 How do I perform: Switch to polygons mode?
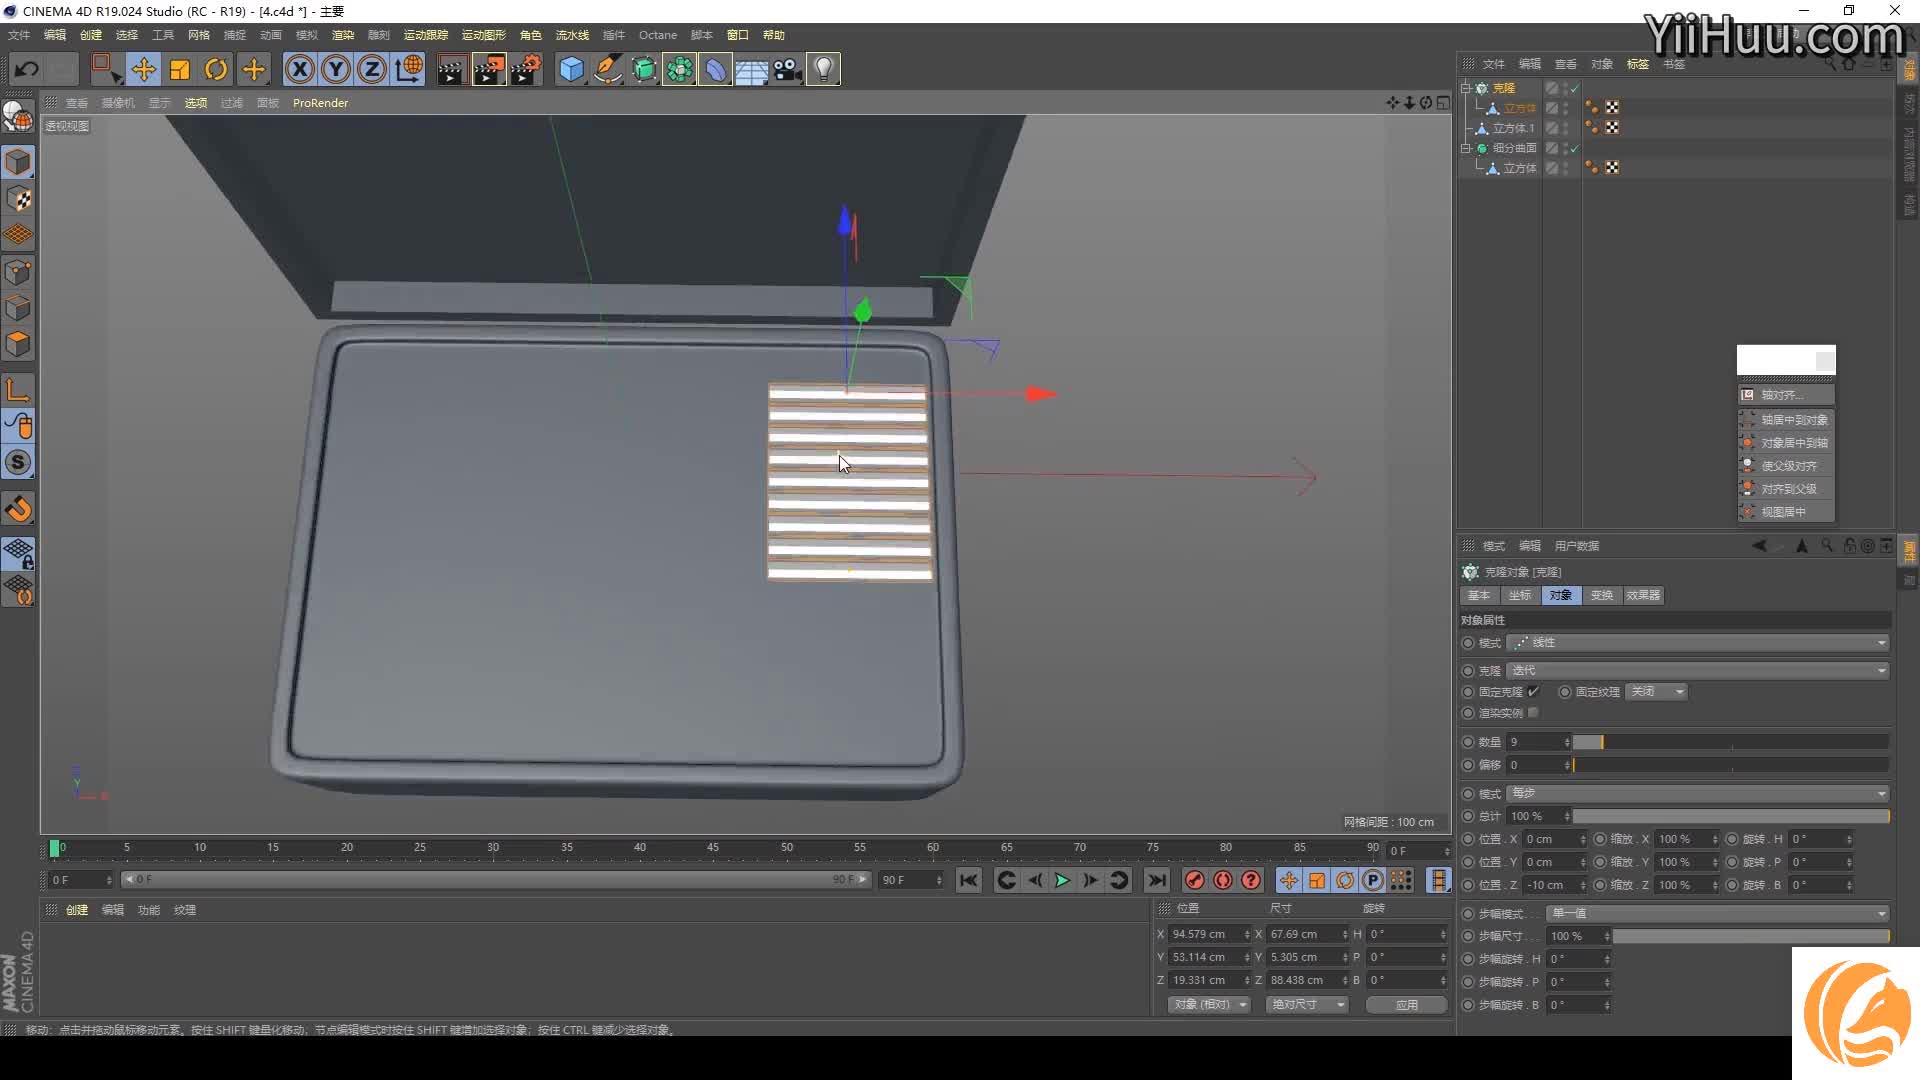(18, 344)
